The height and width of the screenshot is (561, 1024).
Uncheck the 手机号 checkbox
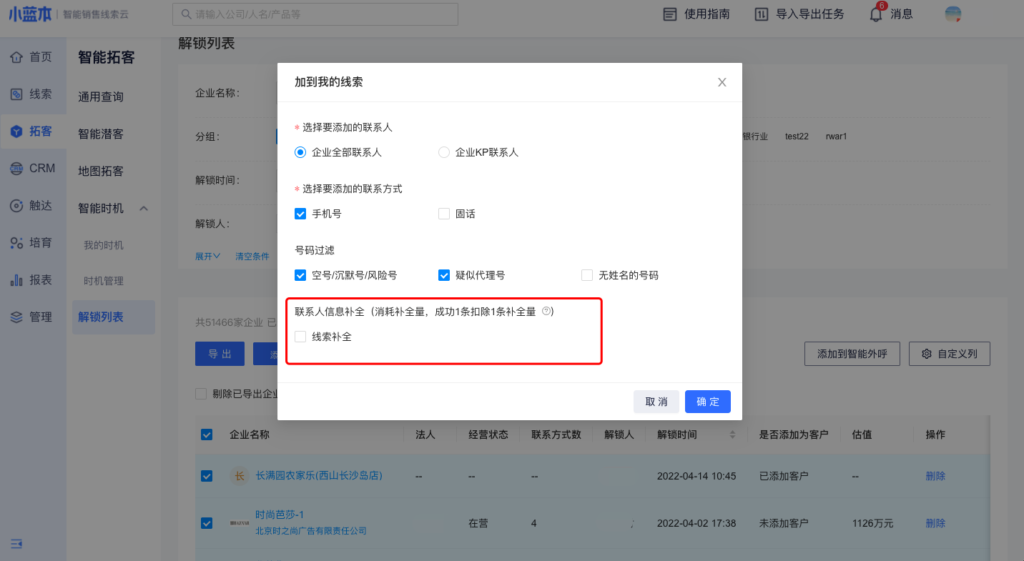point(300,213)
